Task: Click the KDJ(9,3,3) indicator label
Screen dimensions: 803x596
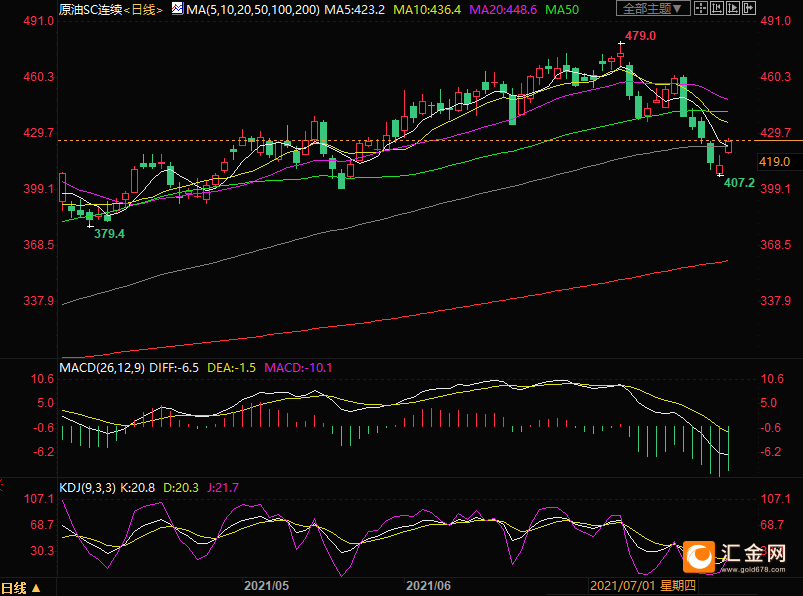Action: pos(88,487)
